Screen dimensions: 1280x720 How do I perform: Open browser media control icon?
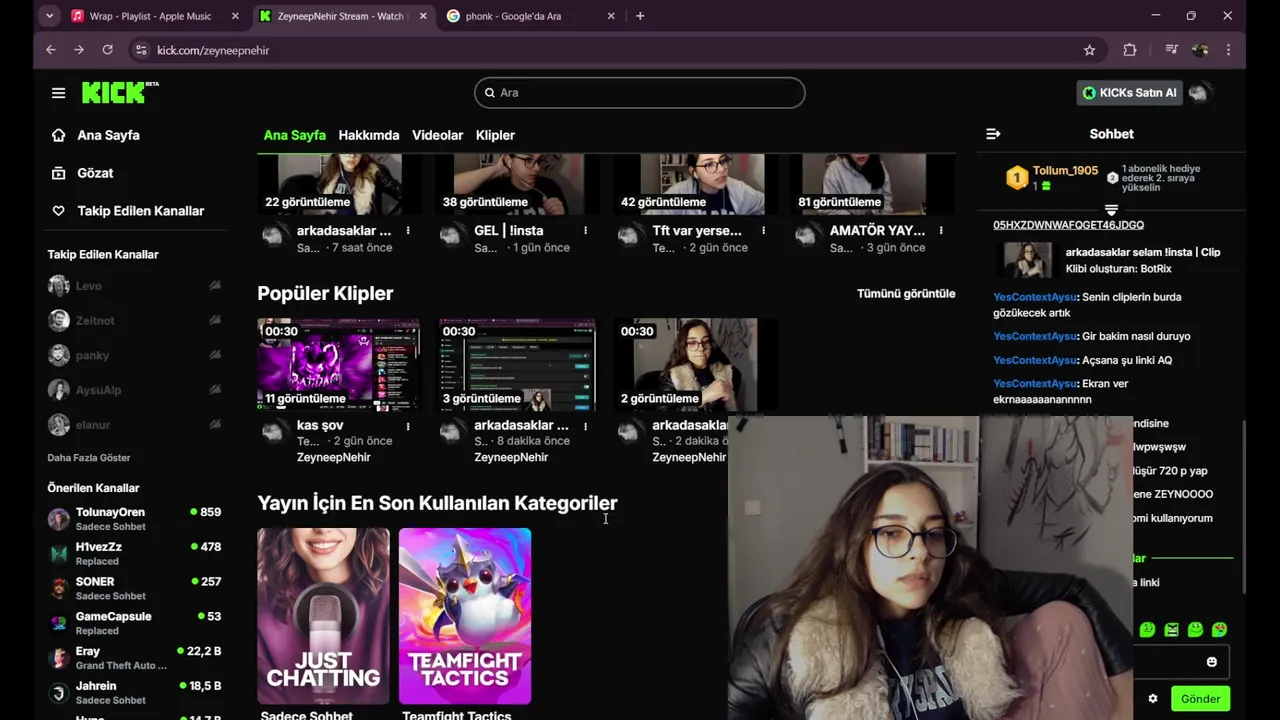click(x=1171, y=50)
